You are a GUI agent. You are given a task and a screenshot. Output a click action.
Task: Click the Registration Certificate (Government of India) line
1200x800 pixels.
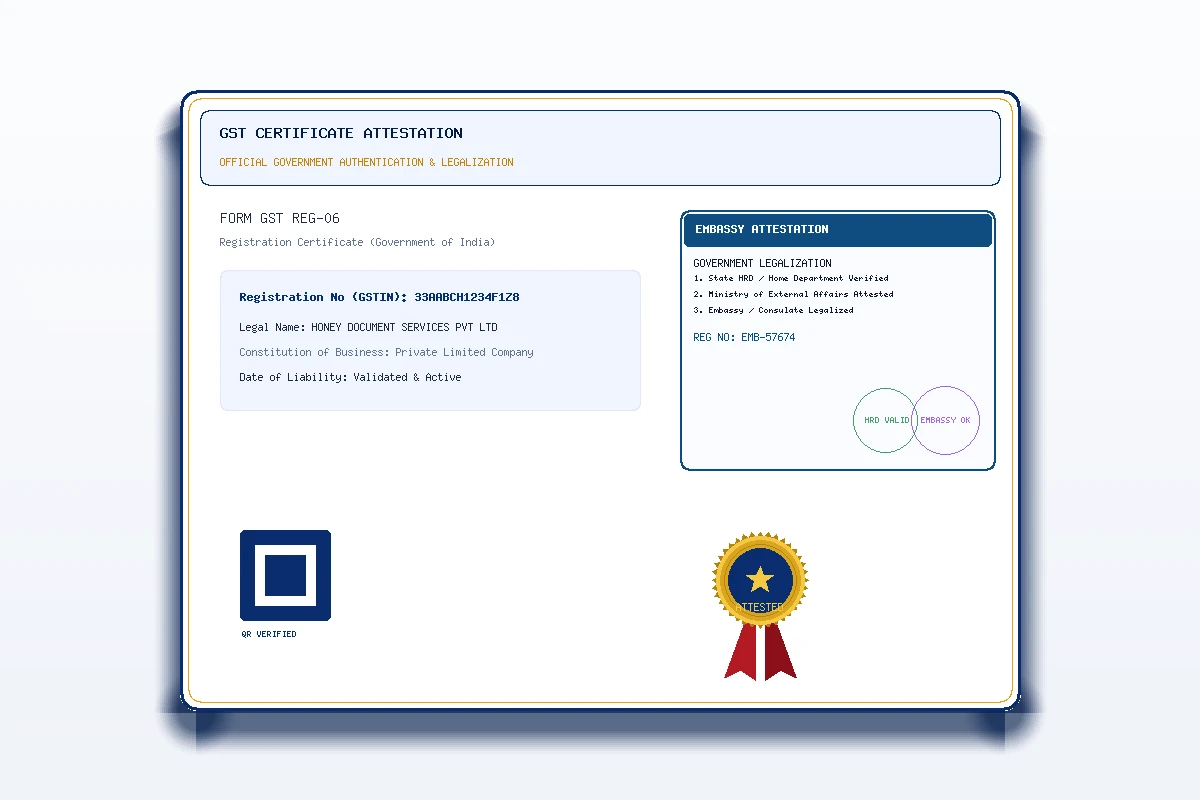pos(357,242)
